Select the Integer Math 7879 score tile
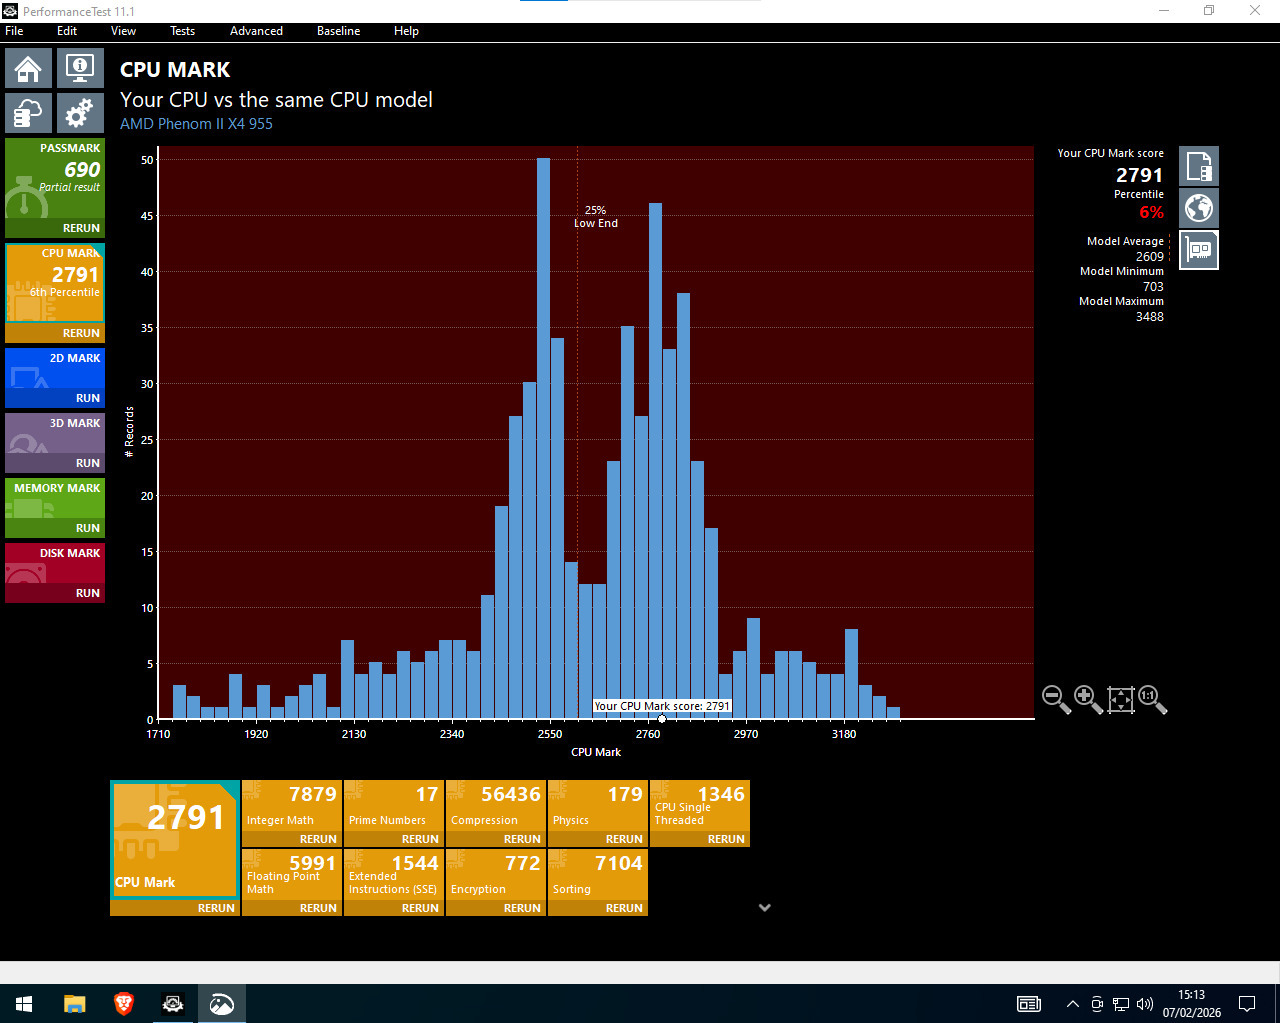Image resolution: width=1280 pixels, height=1023 pixels. [292, 806]
